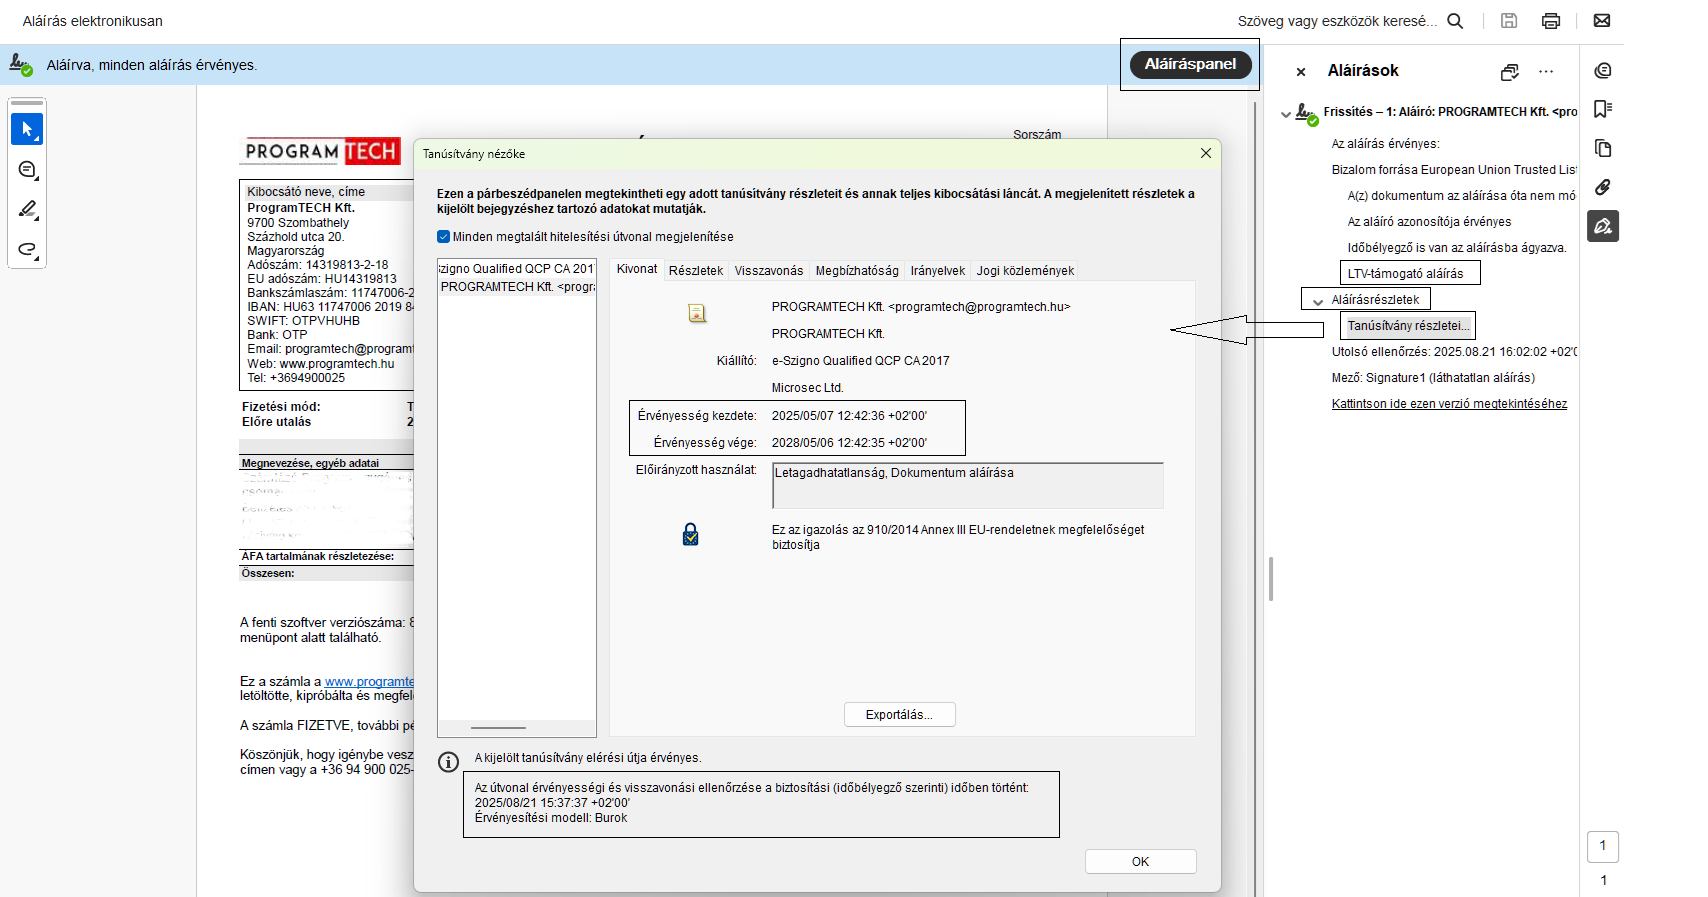Switch to the Részletek tab
The image size is (1708, 897).
click(x=696, y=271)
